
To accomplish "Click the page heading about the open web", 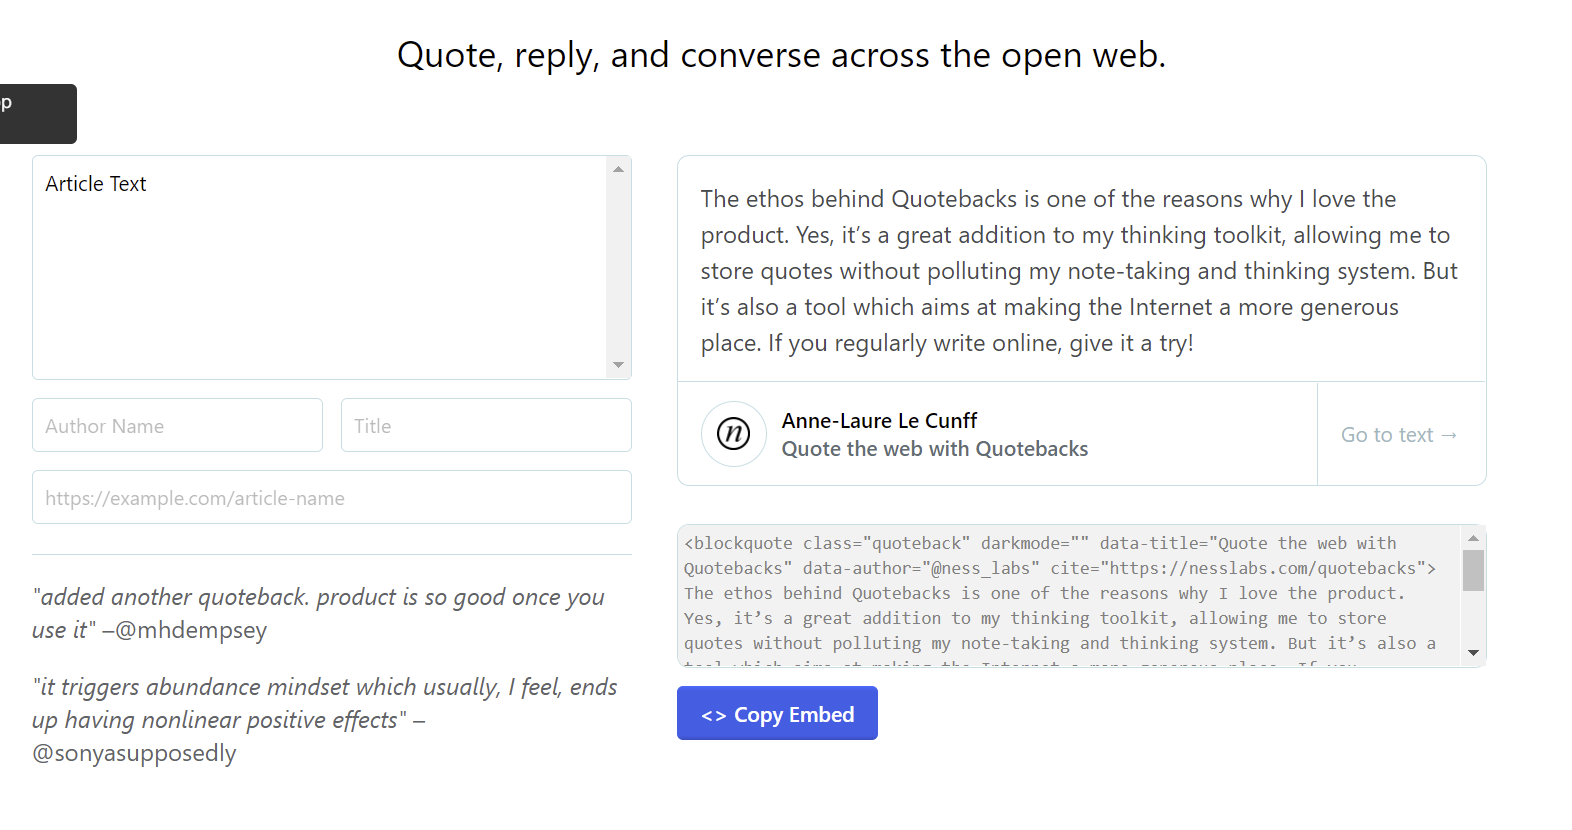I will (x=781, y=55).
